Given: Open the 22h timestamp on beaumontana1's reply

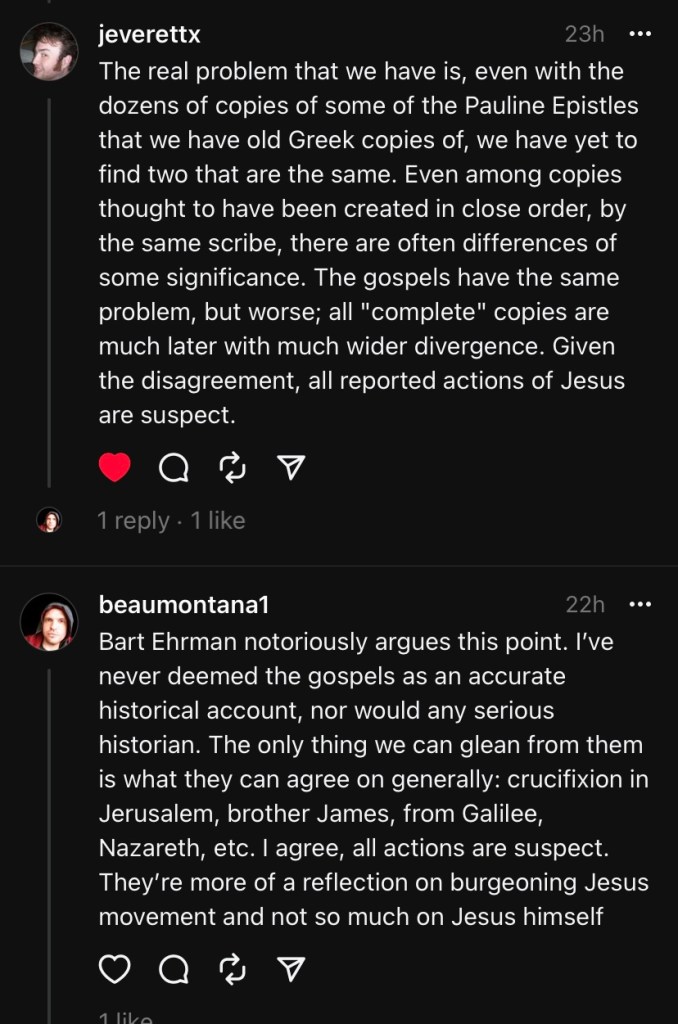Looking at the screenshot, I should 585,604.
